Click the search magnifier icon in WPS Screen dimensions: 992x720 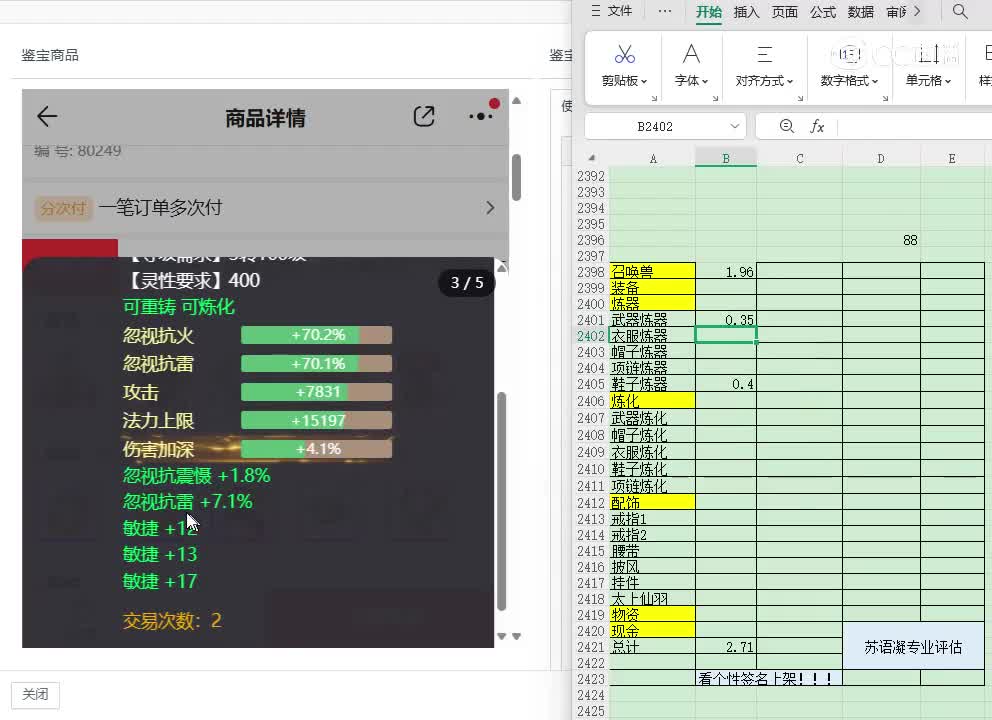(960, 11)
